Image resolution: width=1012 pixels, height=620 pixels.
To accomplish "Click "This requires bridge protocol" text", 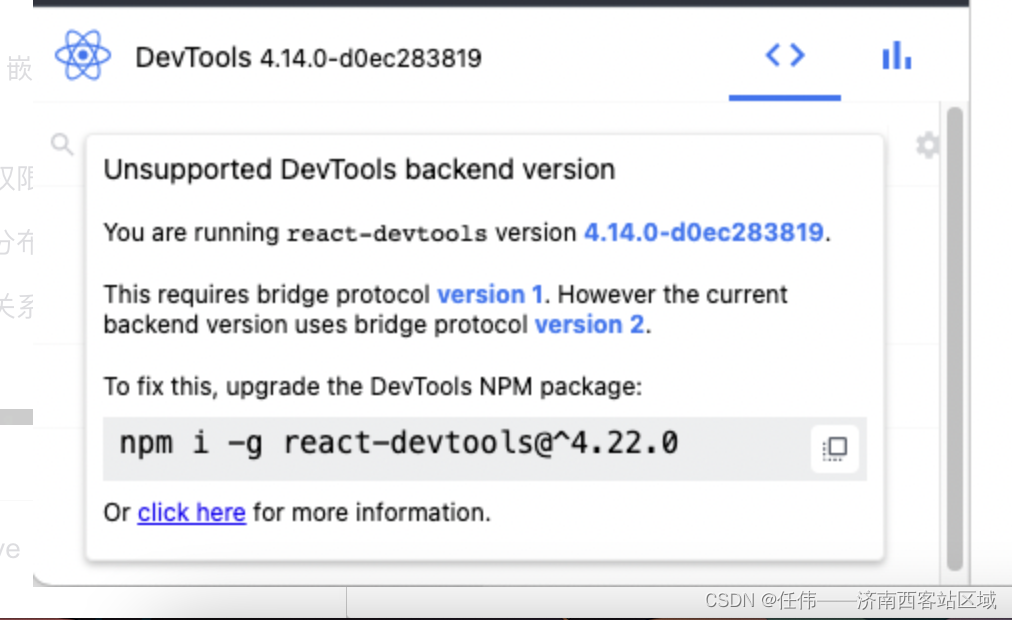I will pyautogui.click(x=268, y=295).
